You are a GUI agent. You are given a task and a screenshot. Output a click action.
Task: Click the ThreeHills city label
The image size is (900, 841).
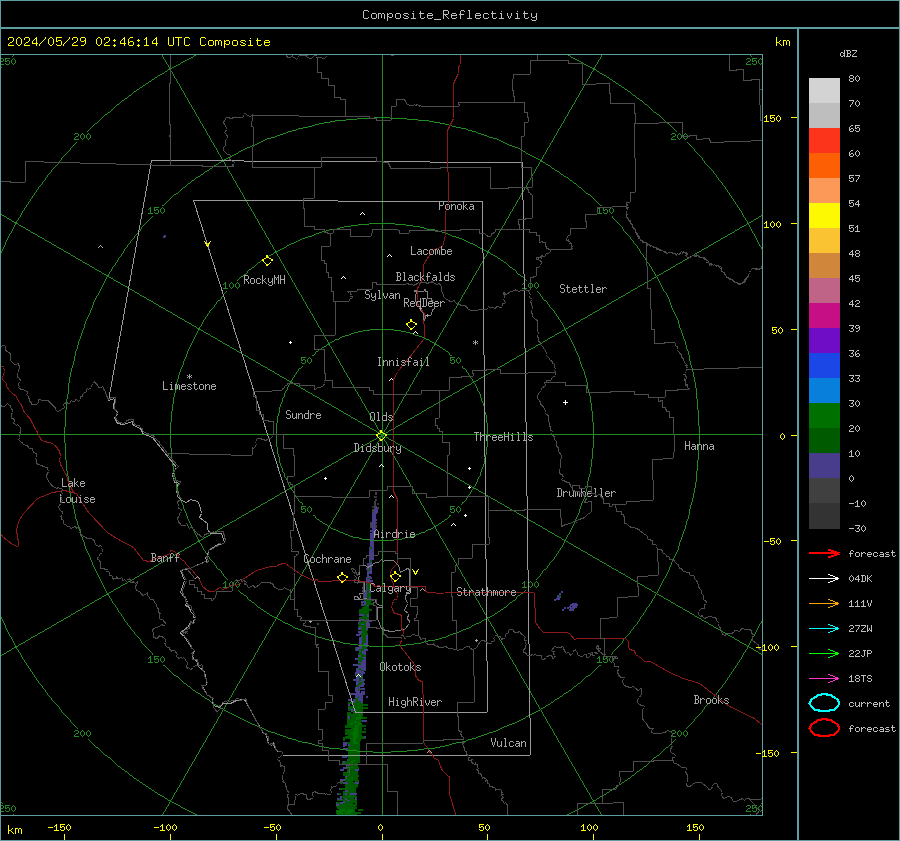point(503,437)
